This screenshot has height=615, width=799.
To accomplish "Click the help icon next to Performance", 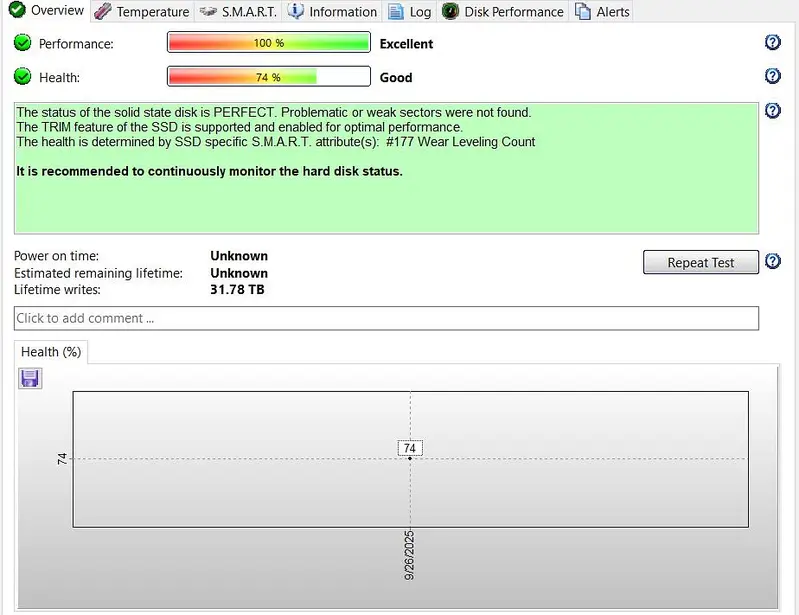I will point(772,42).
